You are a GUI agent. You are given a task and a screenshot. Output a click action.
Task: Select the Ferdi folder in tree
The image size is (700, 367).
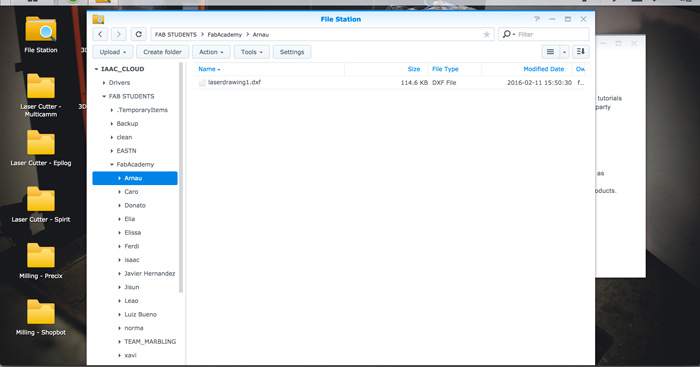[x=132, y=246]
